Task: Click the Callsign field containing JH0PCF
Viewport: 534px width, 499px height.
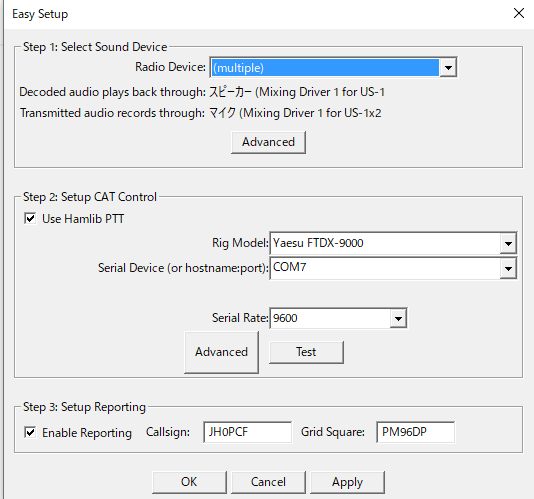Action: coord(247,432)
